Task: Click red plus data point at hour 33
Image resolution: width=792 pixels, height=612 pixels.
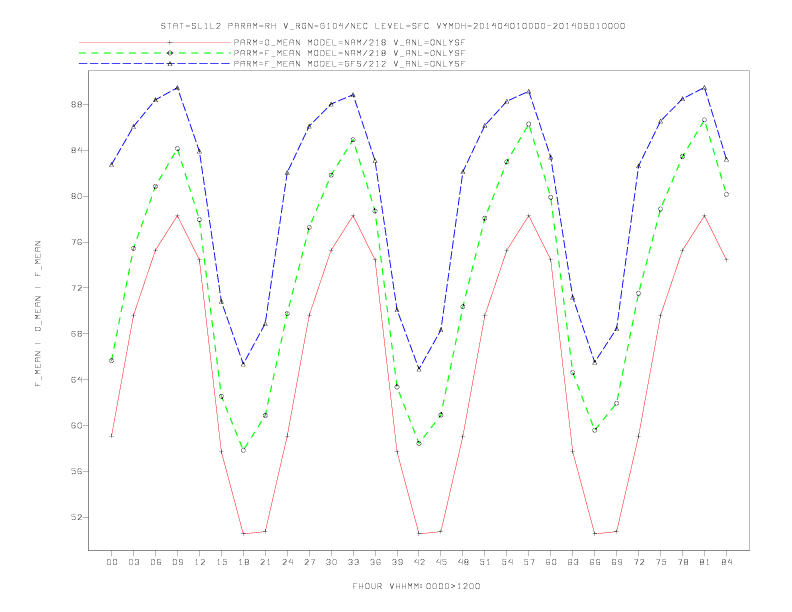Action: [353, 216]
